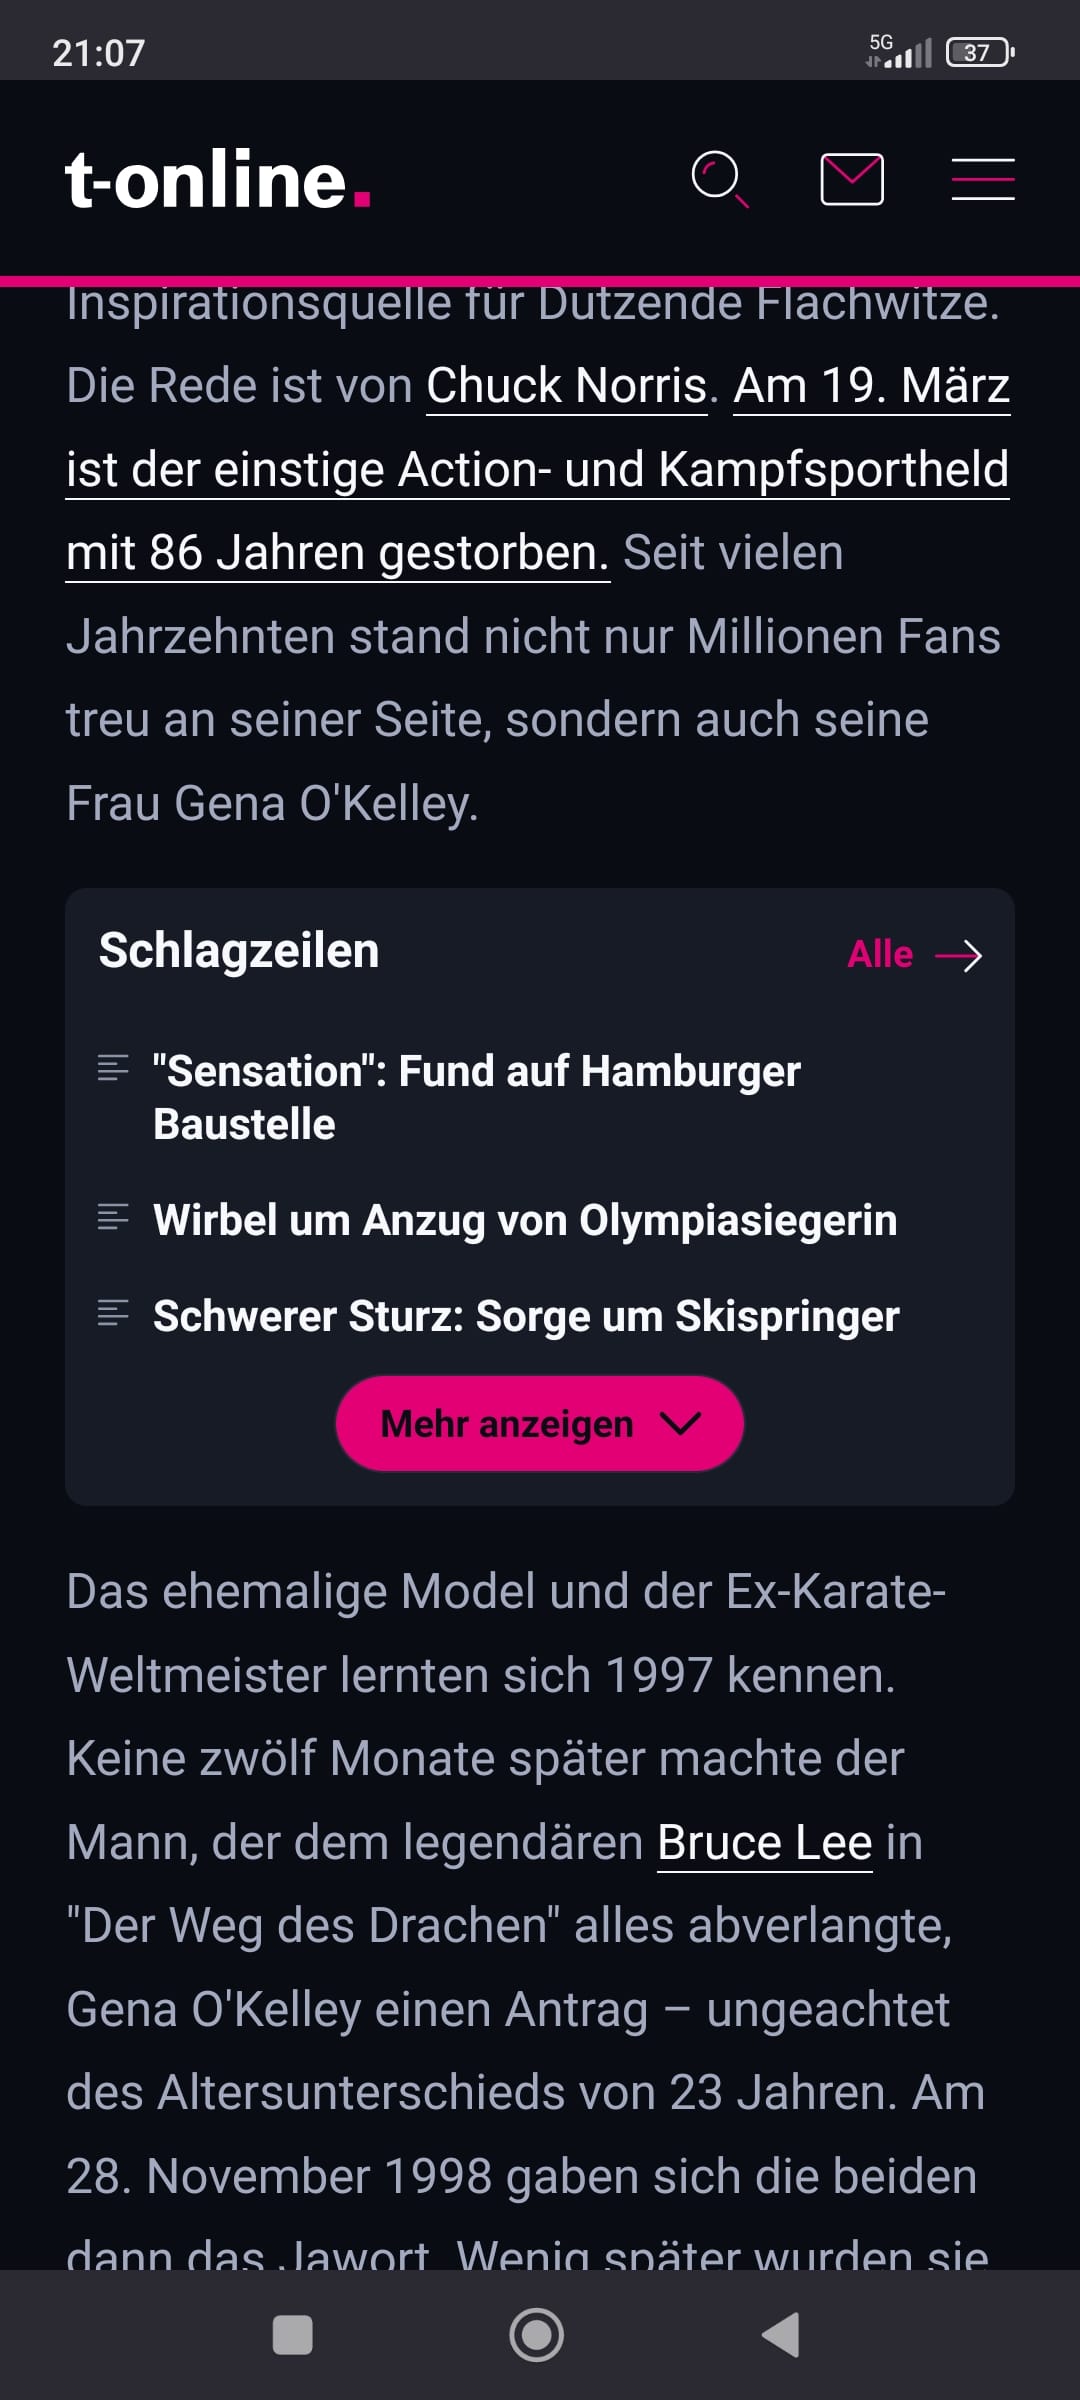Viewport: 1080px width, 2400px height.
Task: Tap the article icon beside Skispringer headline
Action: [x=113, y=1313]
